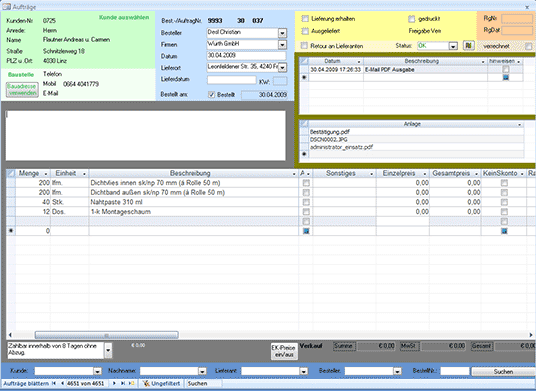Image resolution: width=536 pixels, height=391 pixels.
Task: Click select-all corner of Anlage grid
Action: click(304, 124)
